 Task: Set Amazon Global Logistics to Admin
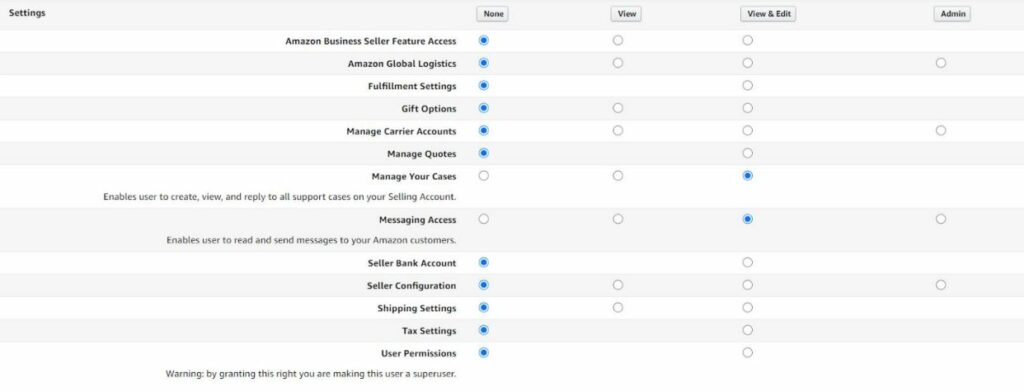point(940,63)
